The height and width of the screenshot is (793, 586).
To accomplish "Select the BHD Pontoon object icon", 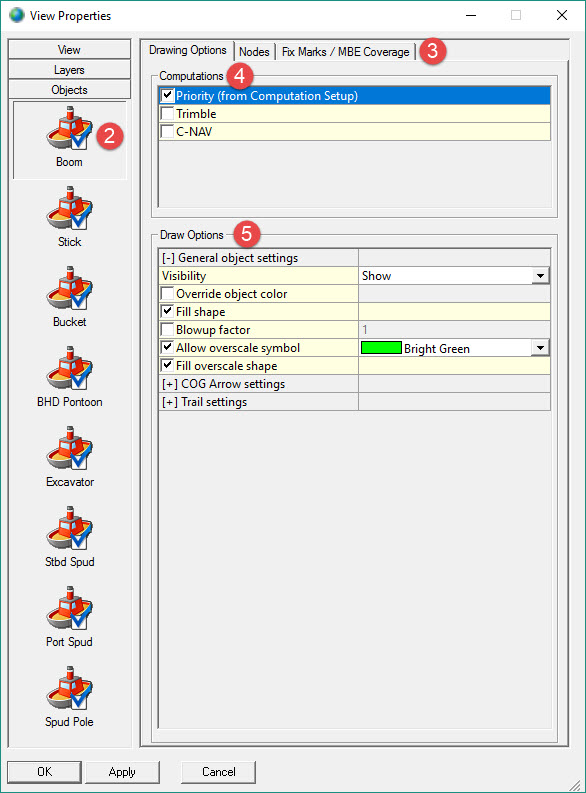I will pyautogui.click(x=69, y=368).
